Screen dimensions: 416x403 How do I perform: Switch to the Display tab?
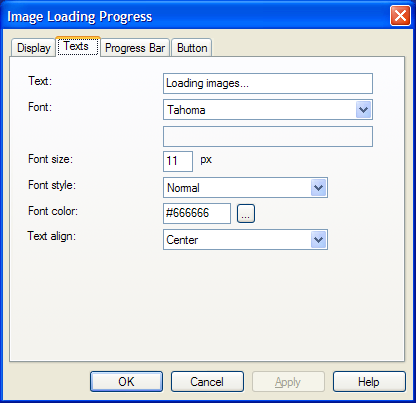click(33, 48)
